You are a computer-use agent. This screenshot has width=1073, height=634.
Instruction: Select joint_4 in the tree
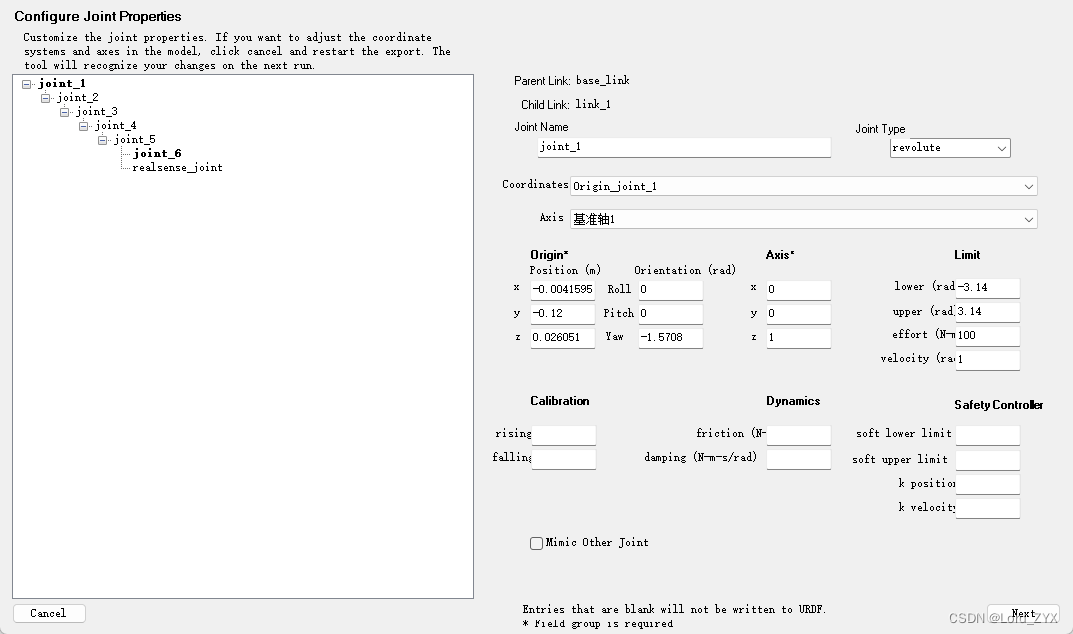116,126
